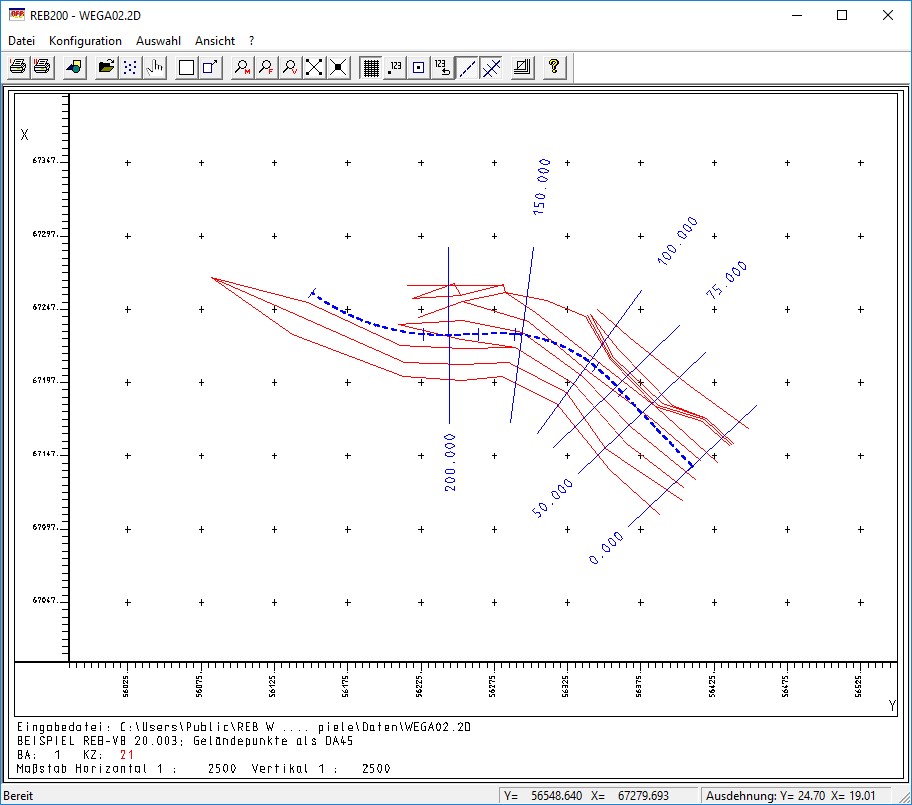Open the Konfiguration menu
This screenshot has width=912, height=805.
click(86, 41)
